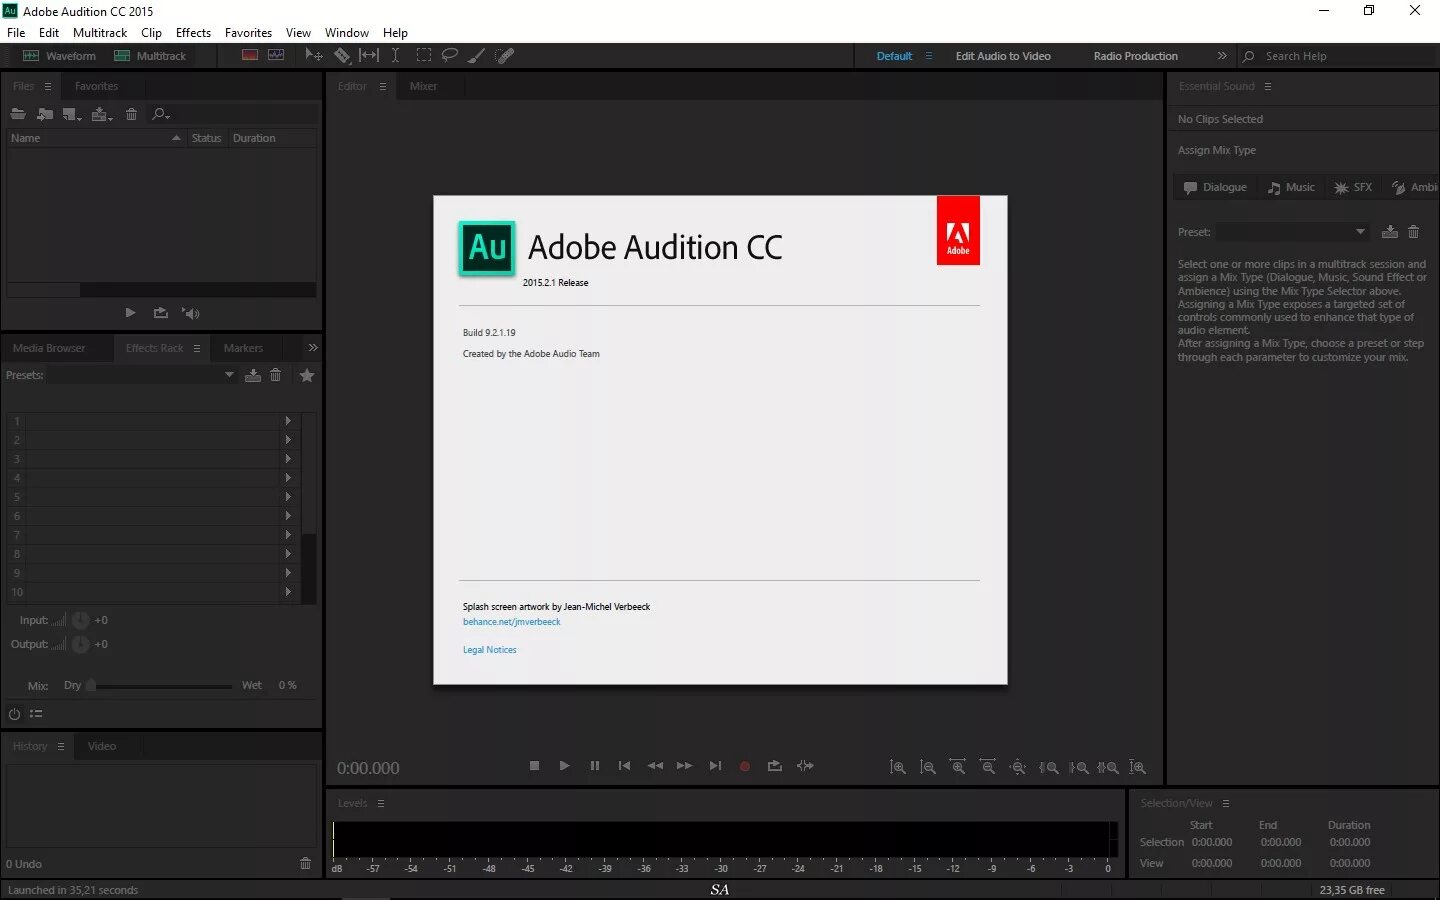Open the Effects Rack Presets dropdown
1440x900 pixels.
[141, 375]
